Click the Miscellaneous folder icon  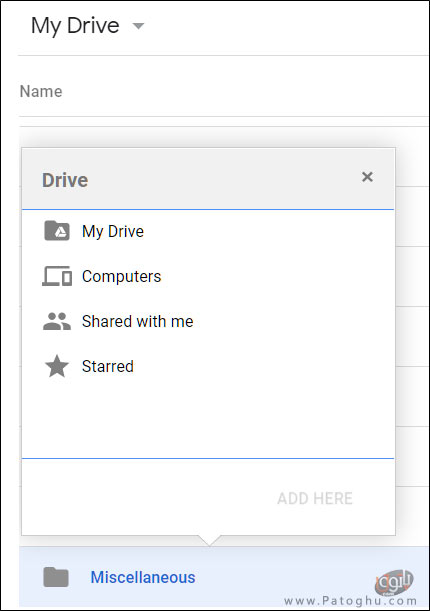tap(56, 577)
